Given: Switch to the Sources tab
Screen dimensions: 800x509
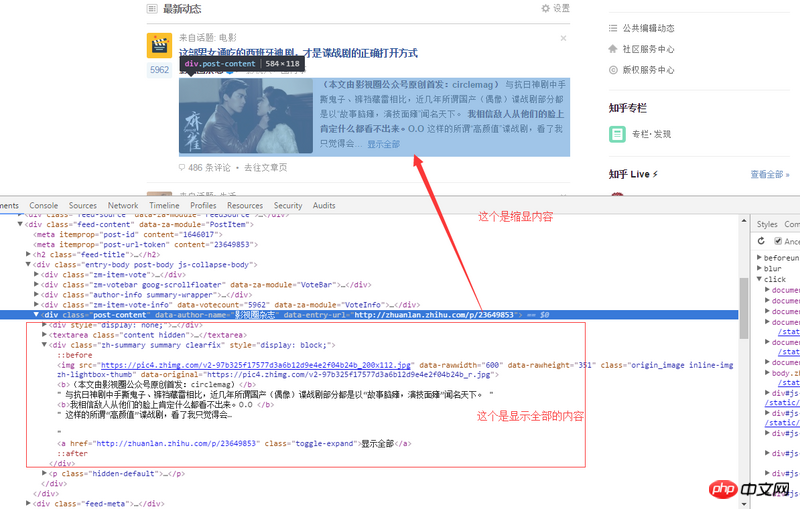Looking at the screenshot, I should [x=83, y=206].
